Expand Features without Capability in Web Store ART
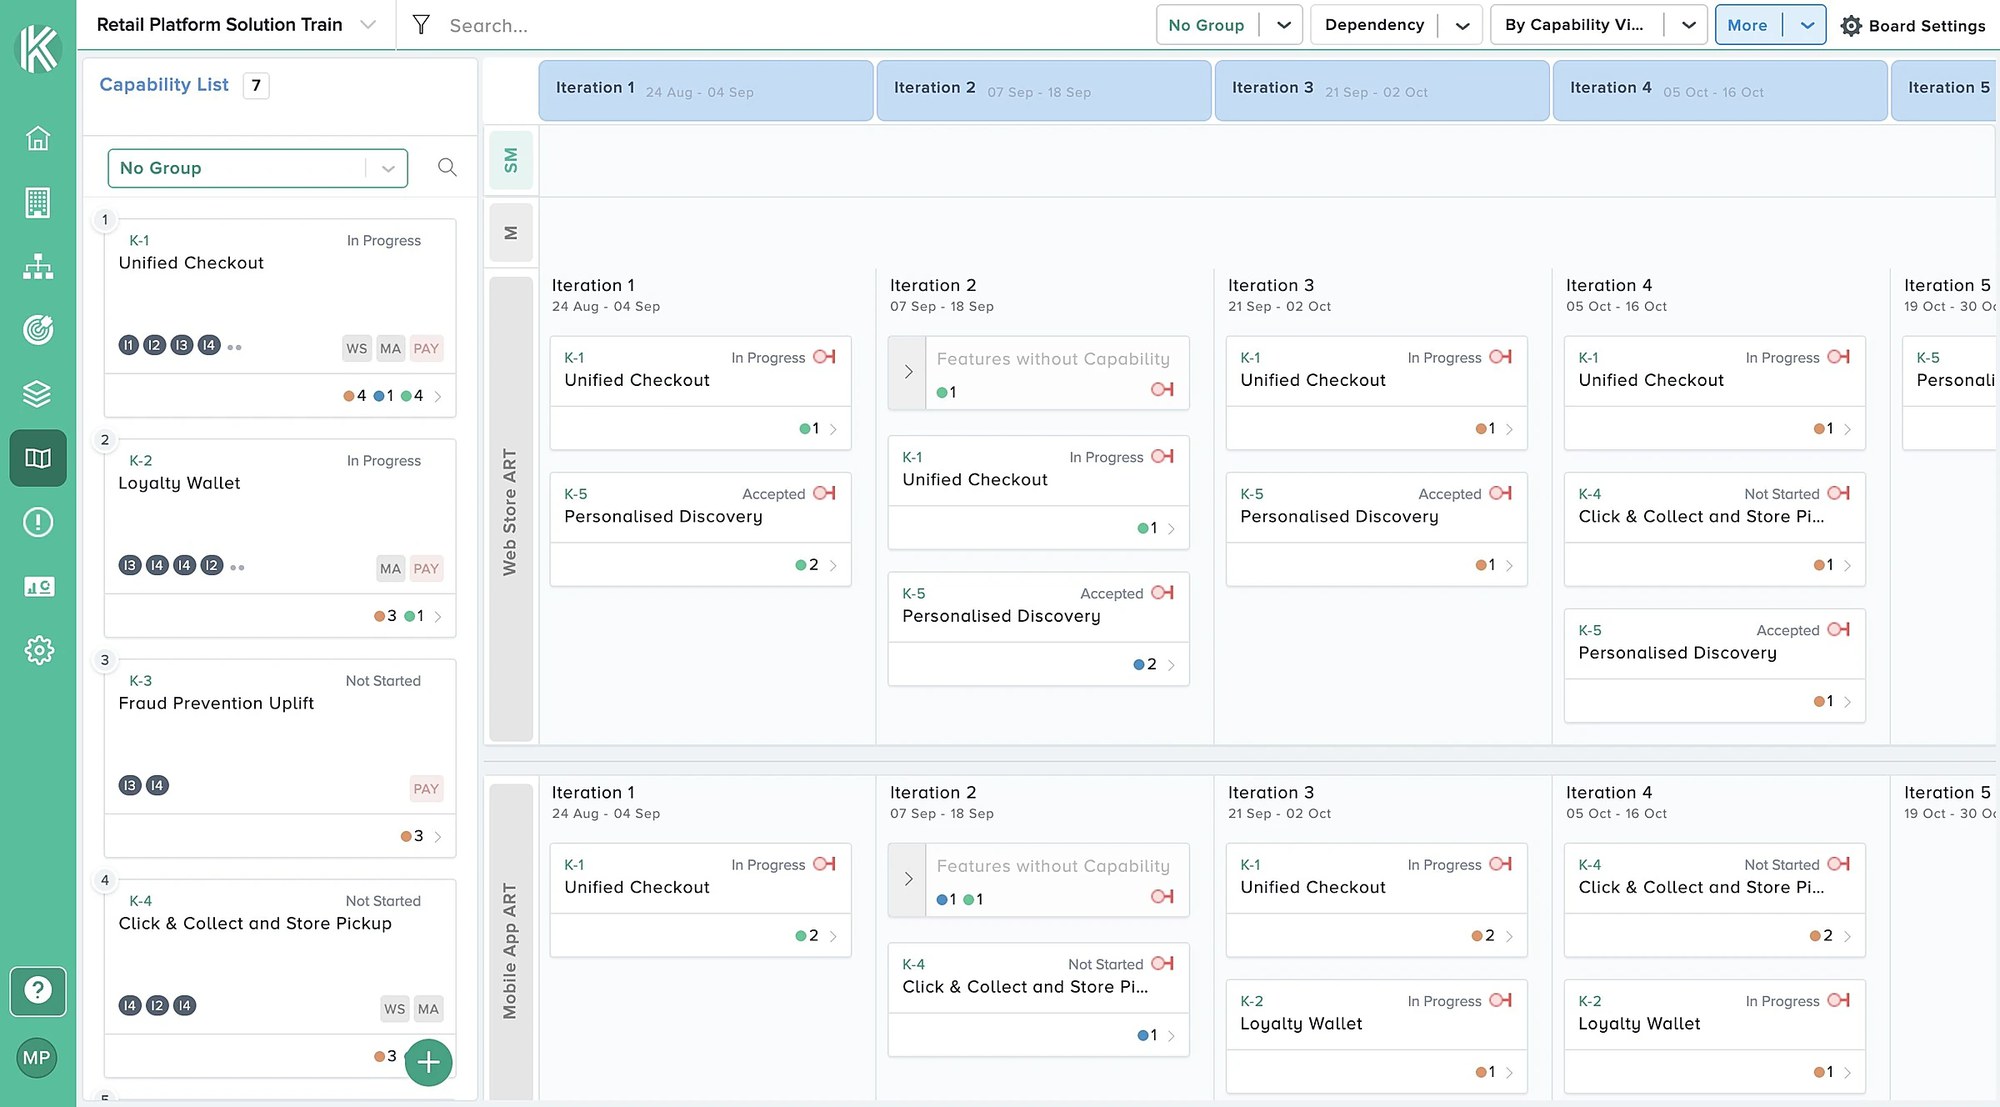This screenshot has height=1107, width=2000. (908, 372)
